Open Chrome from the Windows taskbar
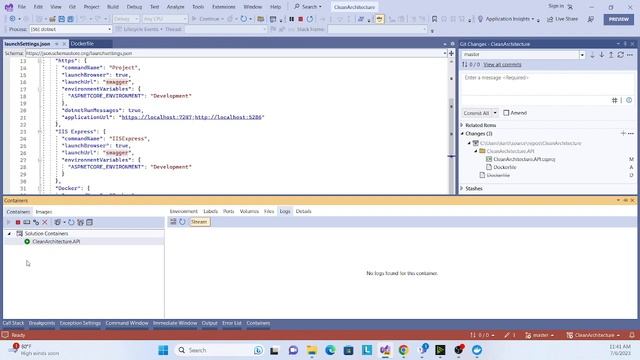The image size is (640, 360). pos(403,350)
